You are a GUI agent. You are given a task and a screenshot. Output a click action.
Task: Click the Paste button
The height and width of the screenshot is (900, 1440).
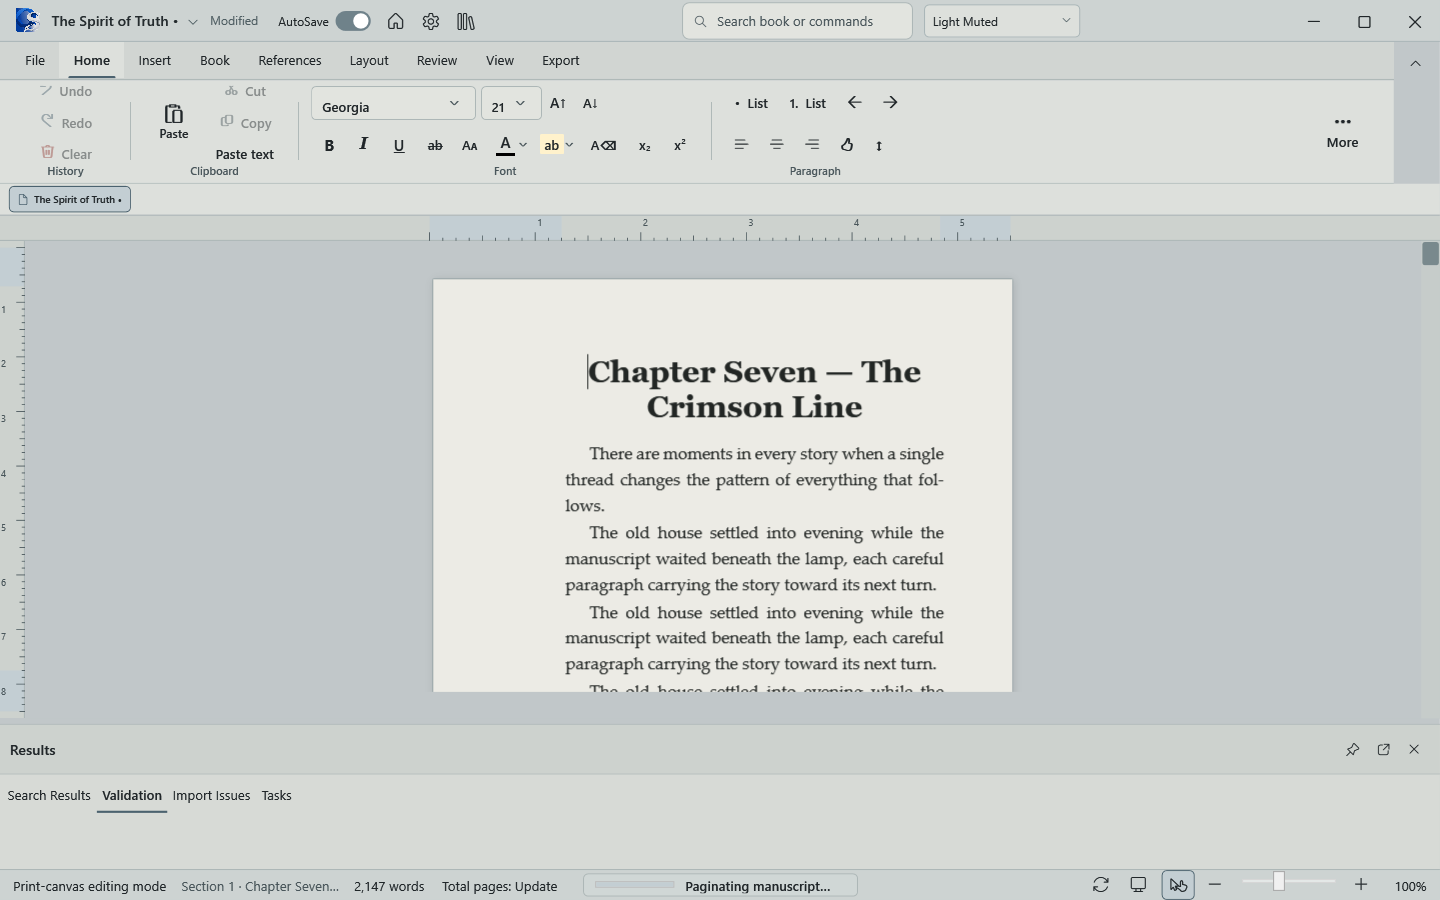pos(174,122)
